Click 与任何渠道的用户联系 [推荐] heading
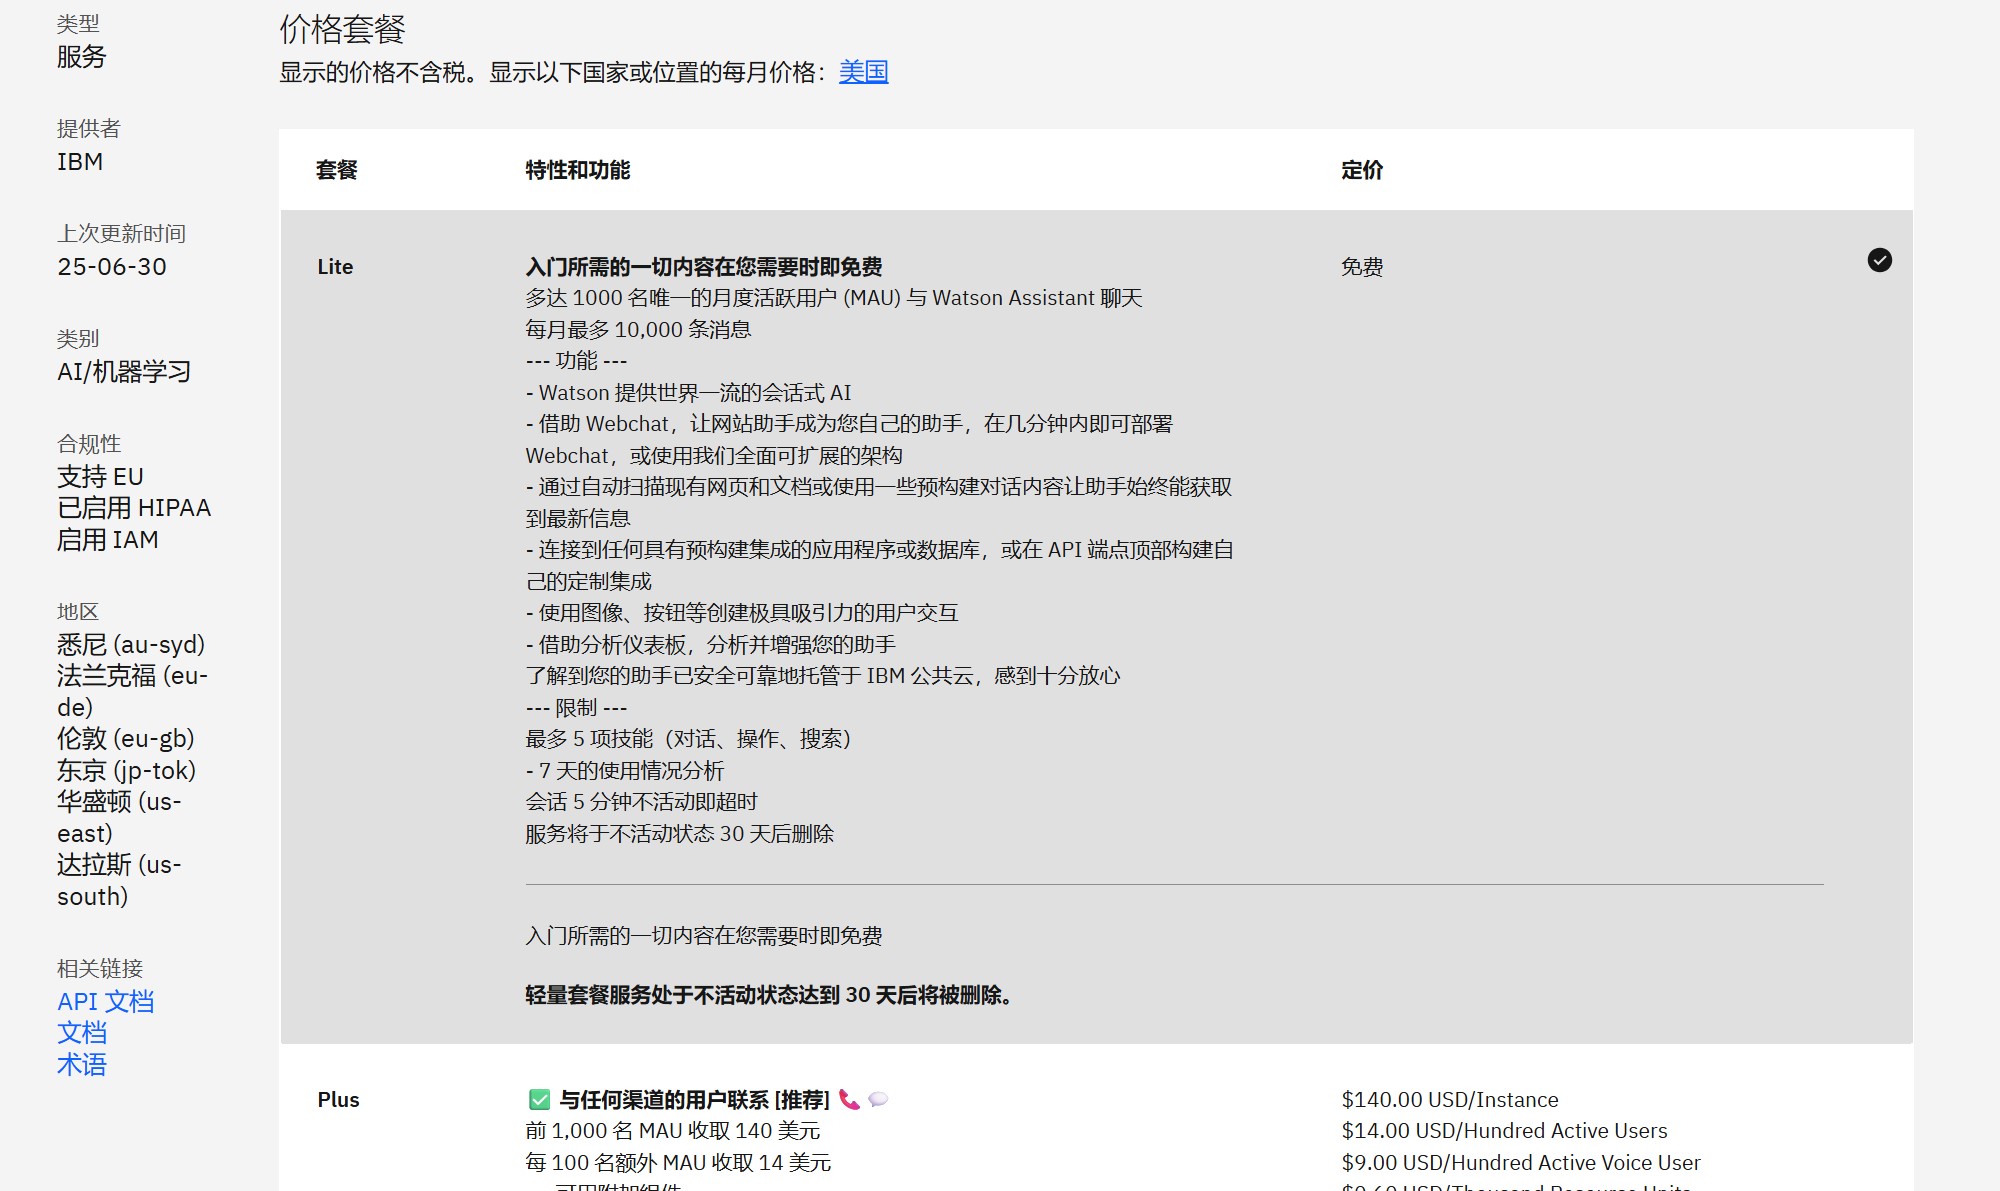 694,1100
